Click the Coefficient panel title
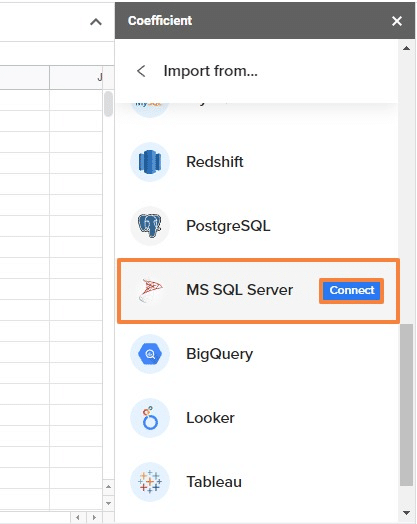This screenshot has width=417, height=524. pos(160,21)
